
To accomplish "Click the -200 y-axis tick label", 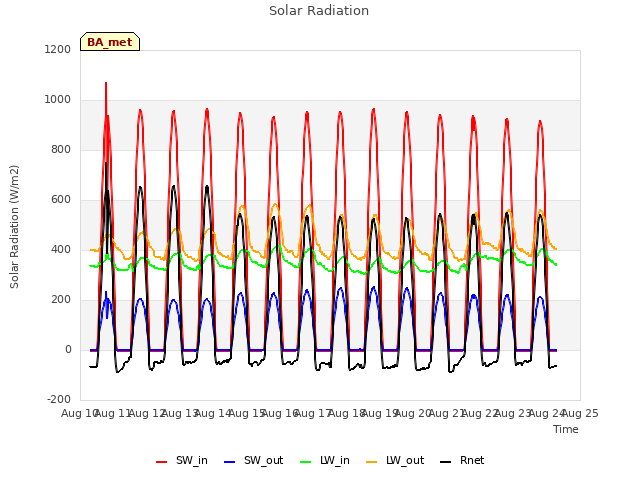I will tap(59, 399).
